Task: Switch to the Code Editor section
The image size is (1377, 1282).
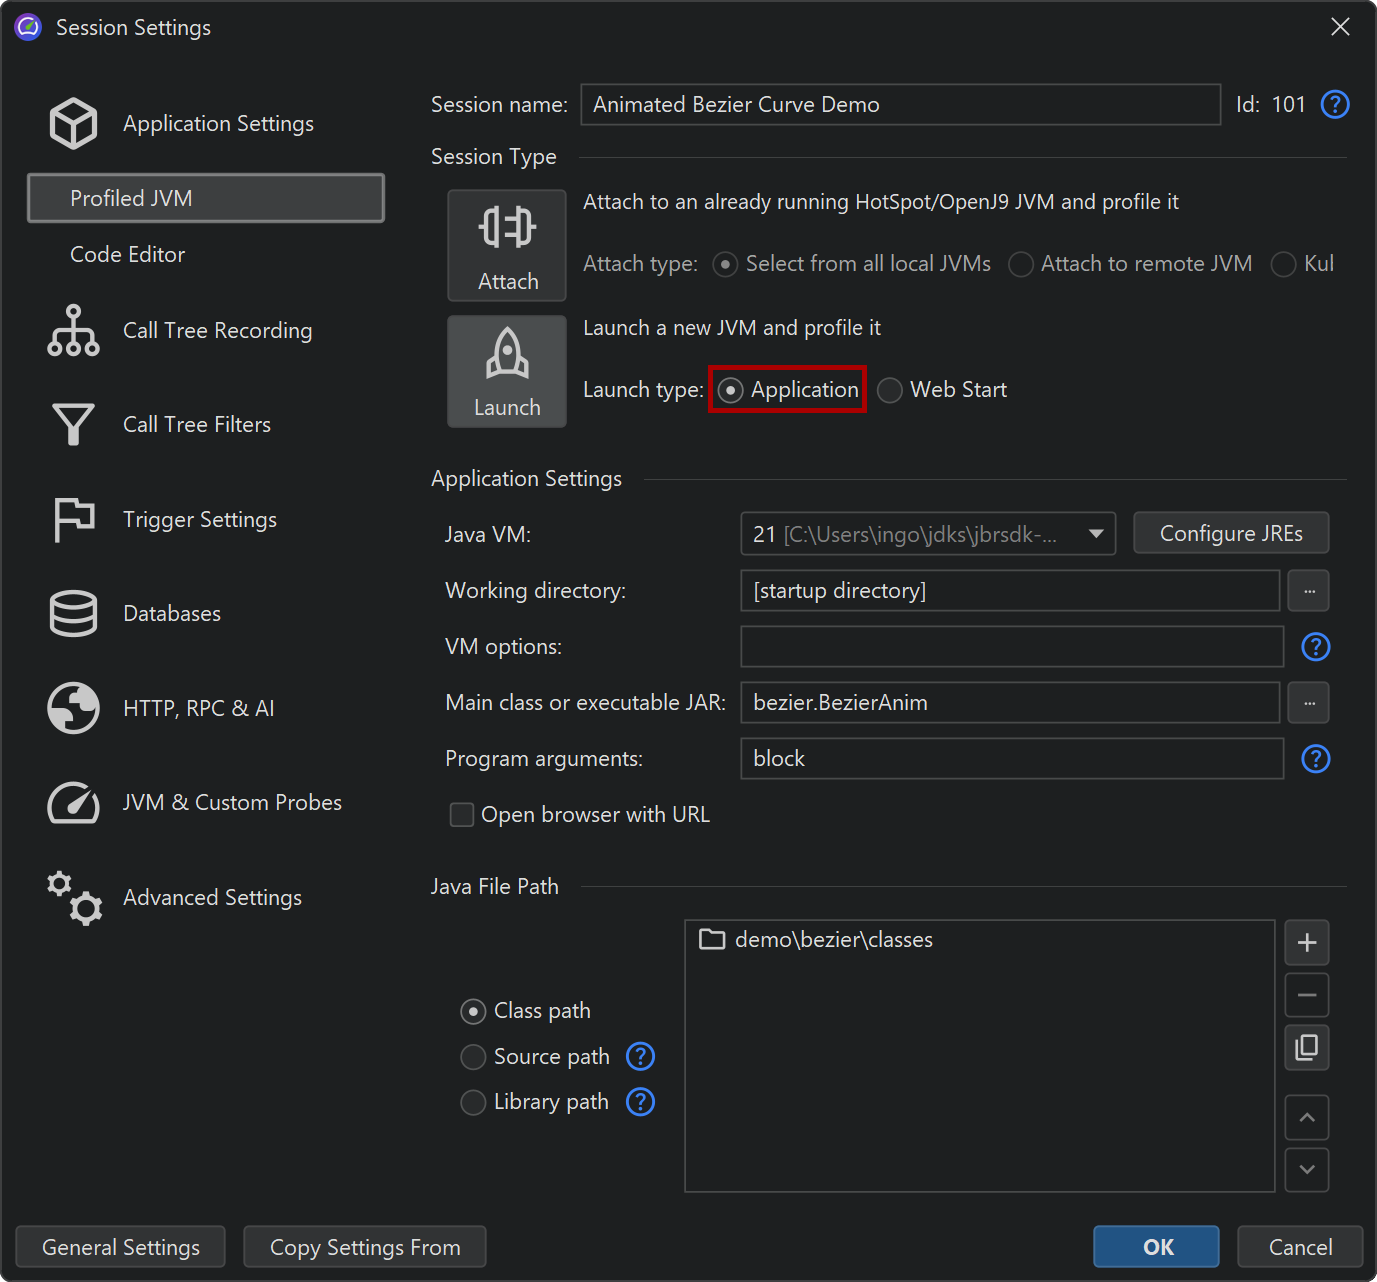Action: (128, 255)
